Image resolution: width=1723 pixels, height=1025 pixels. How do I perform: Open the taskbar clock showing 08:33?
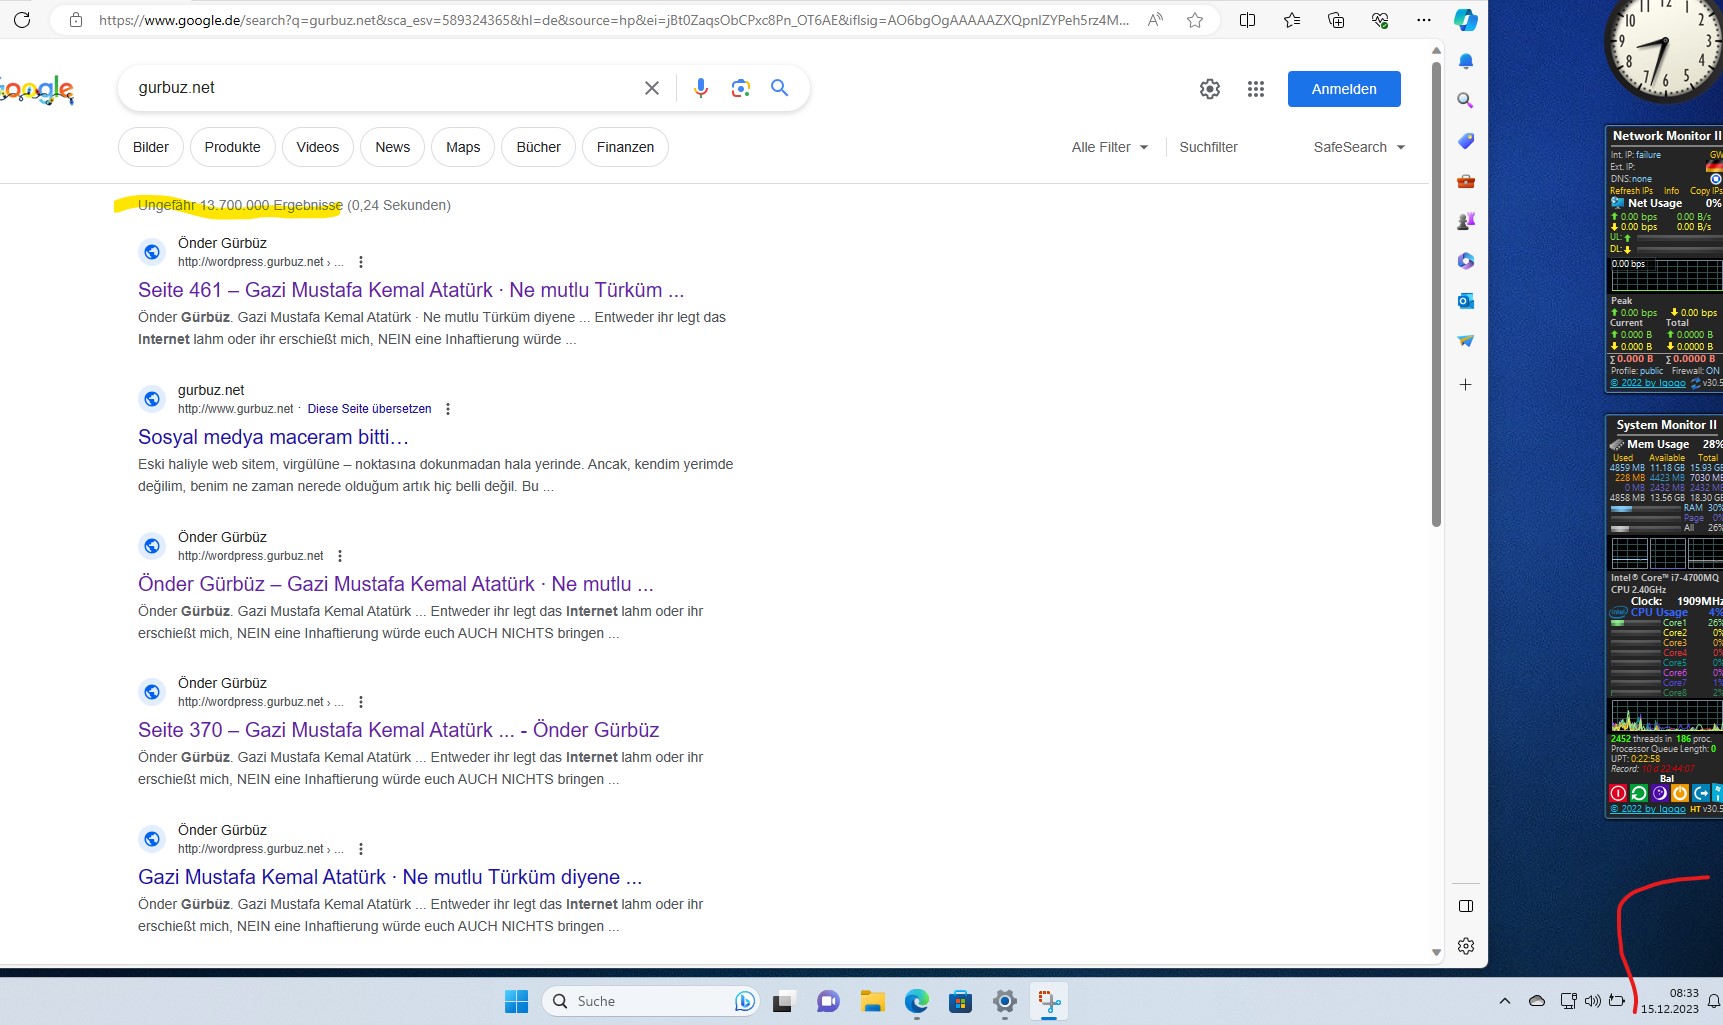click(1669, 1001)
